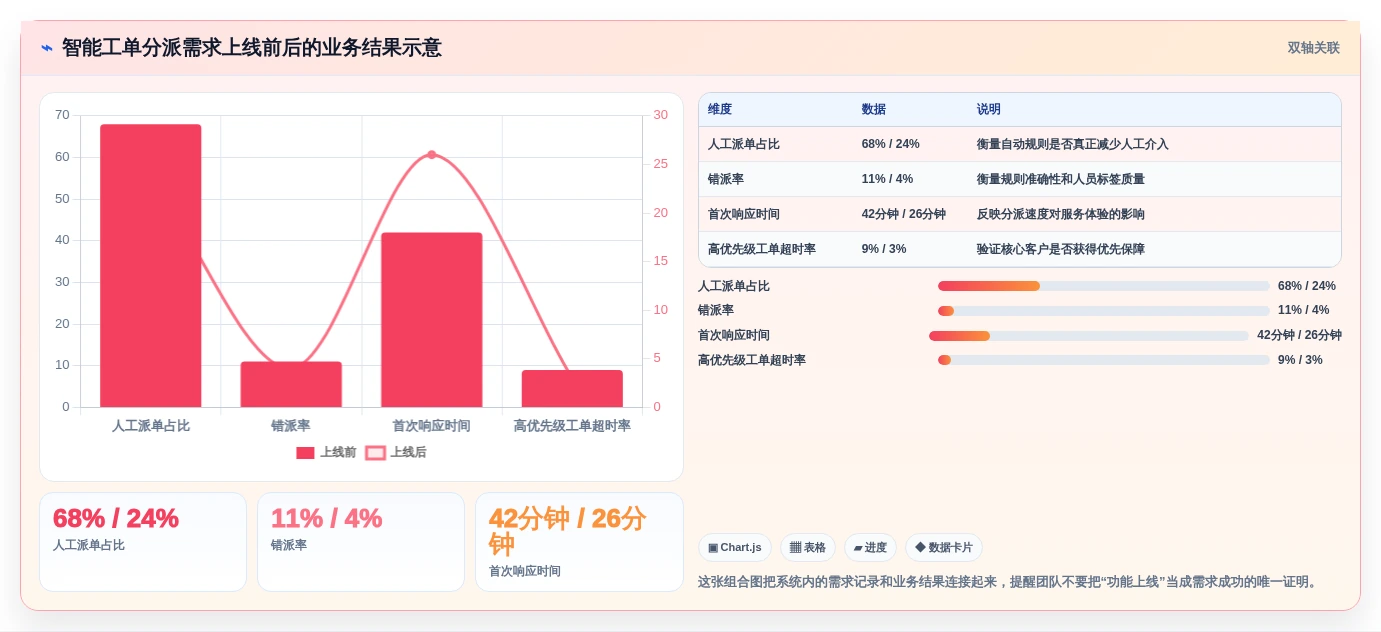Screen dimensions: 1381x632
Task: Select the Chart.js tag chip
Action: 735,547
